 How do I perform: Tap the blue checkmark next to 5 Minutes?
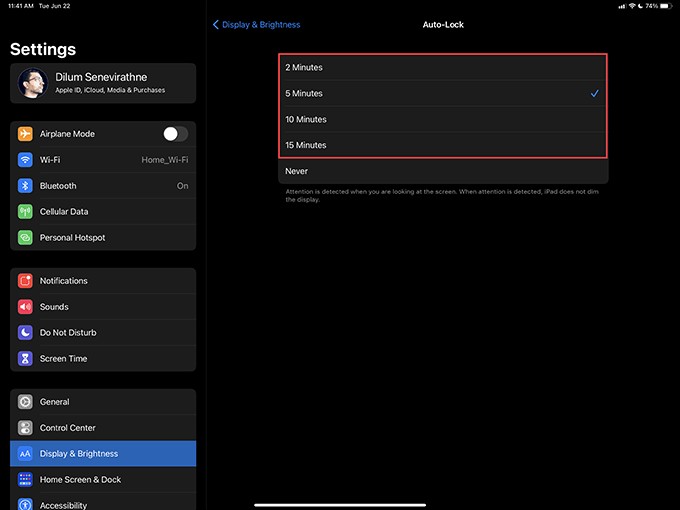(x=595, y=93)
